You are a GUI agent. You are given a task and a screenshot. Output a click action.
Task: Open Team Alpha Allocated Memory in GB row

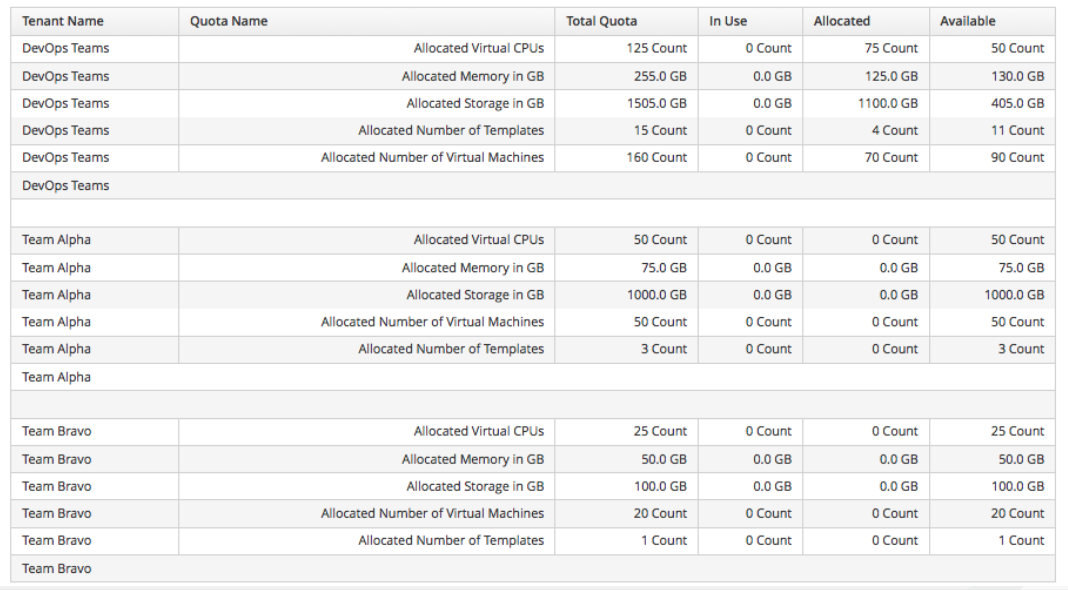click(x=473, y=268)
